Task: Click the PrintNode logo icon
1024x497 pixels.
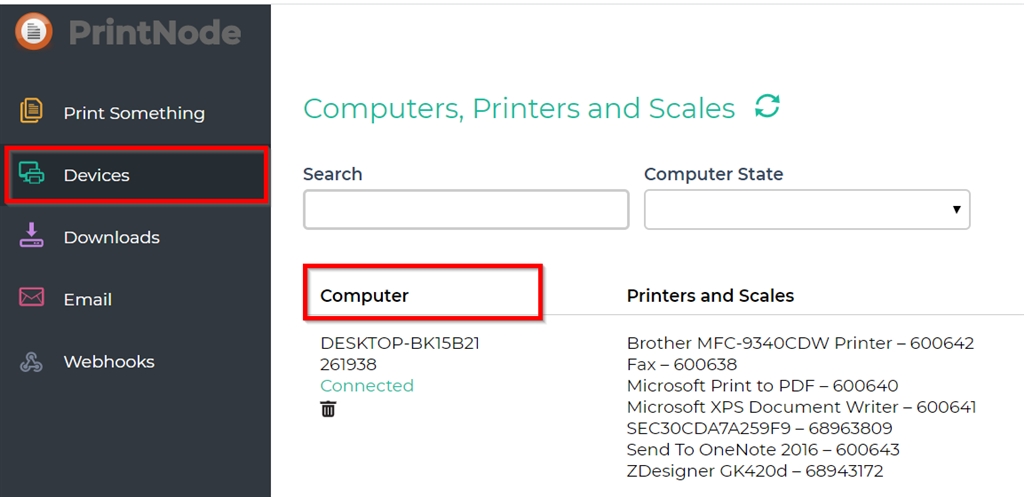Action: pyautogui.click(x=33, y=31)
